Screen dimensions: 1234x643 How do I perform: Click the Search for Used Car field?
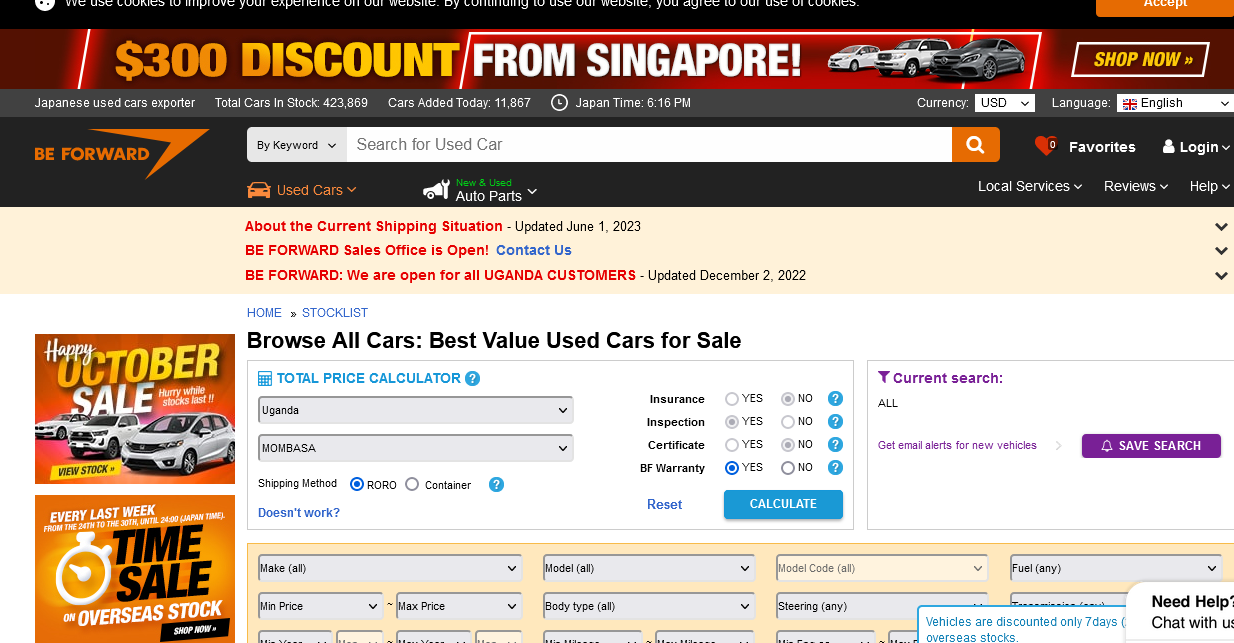649,145
